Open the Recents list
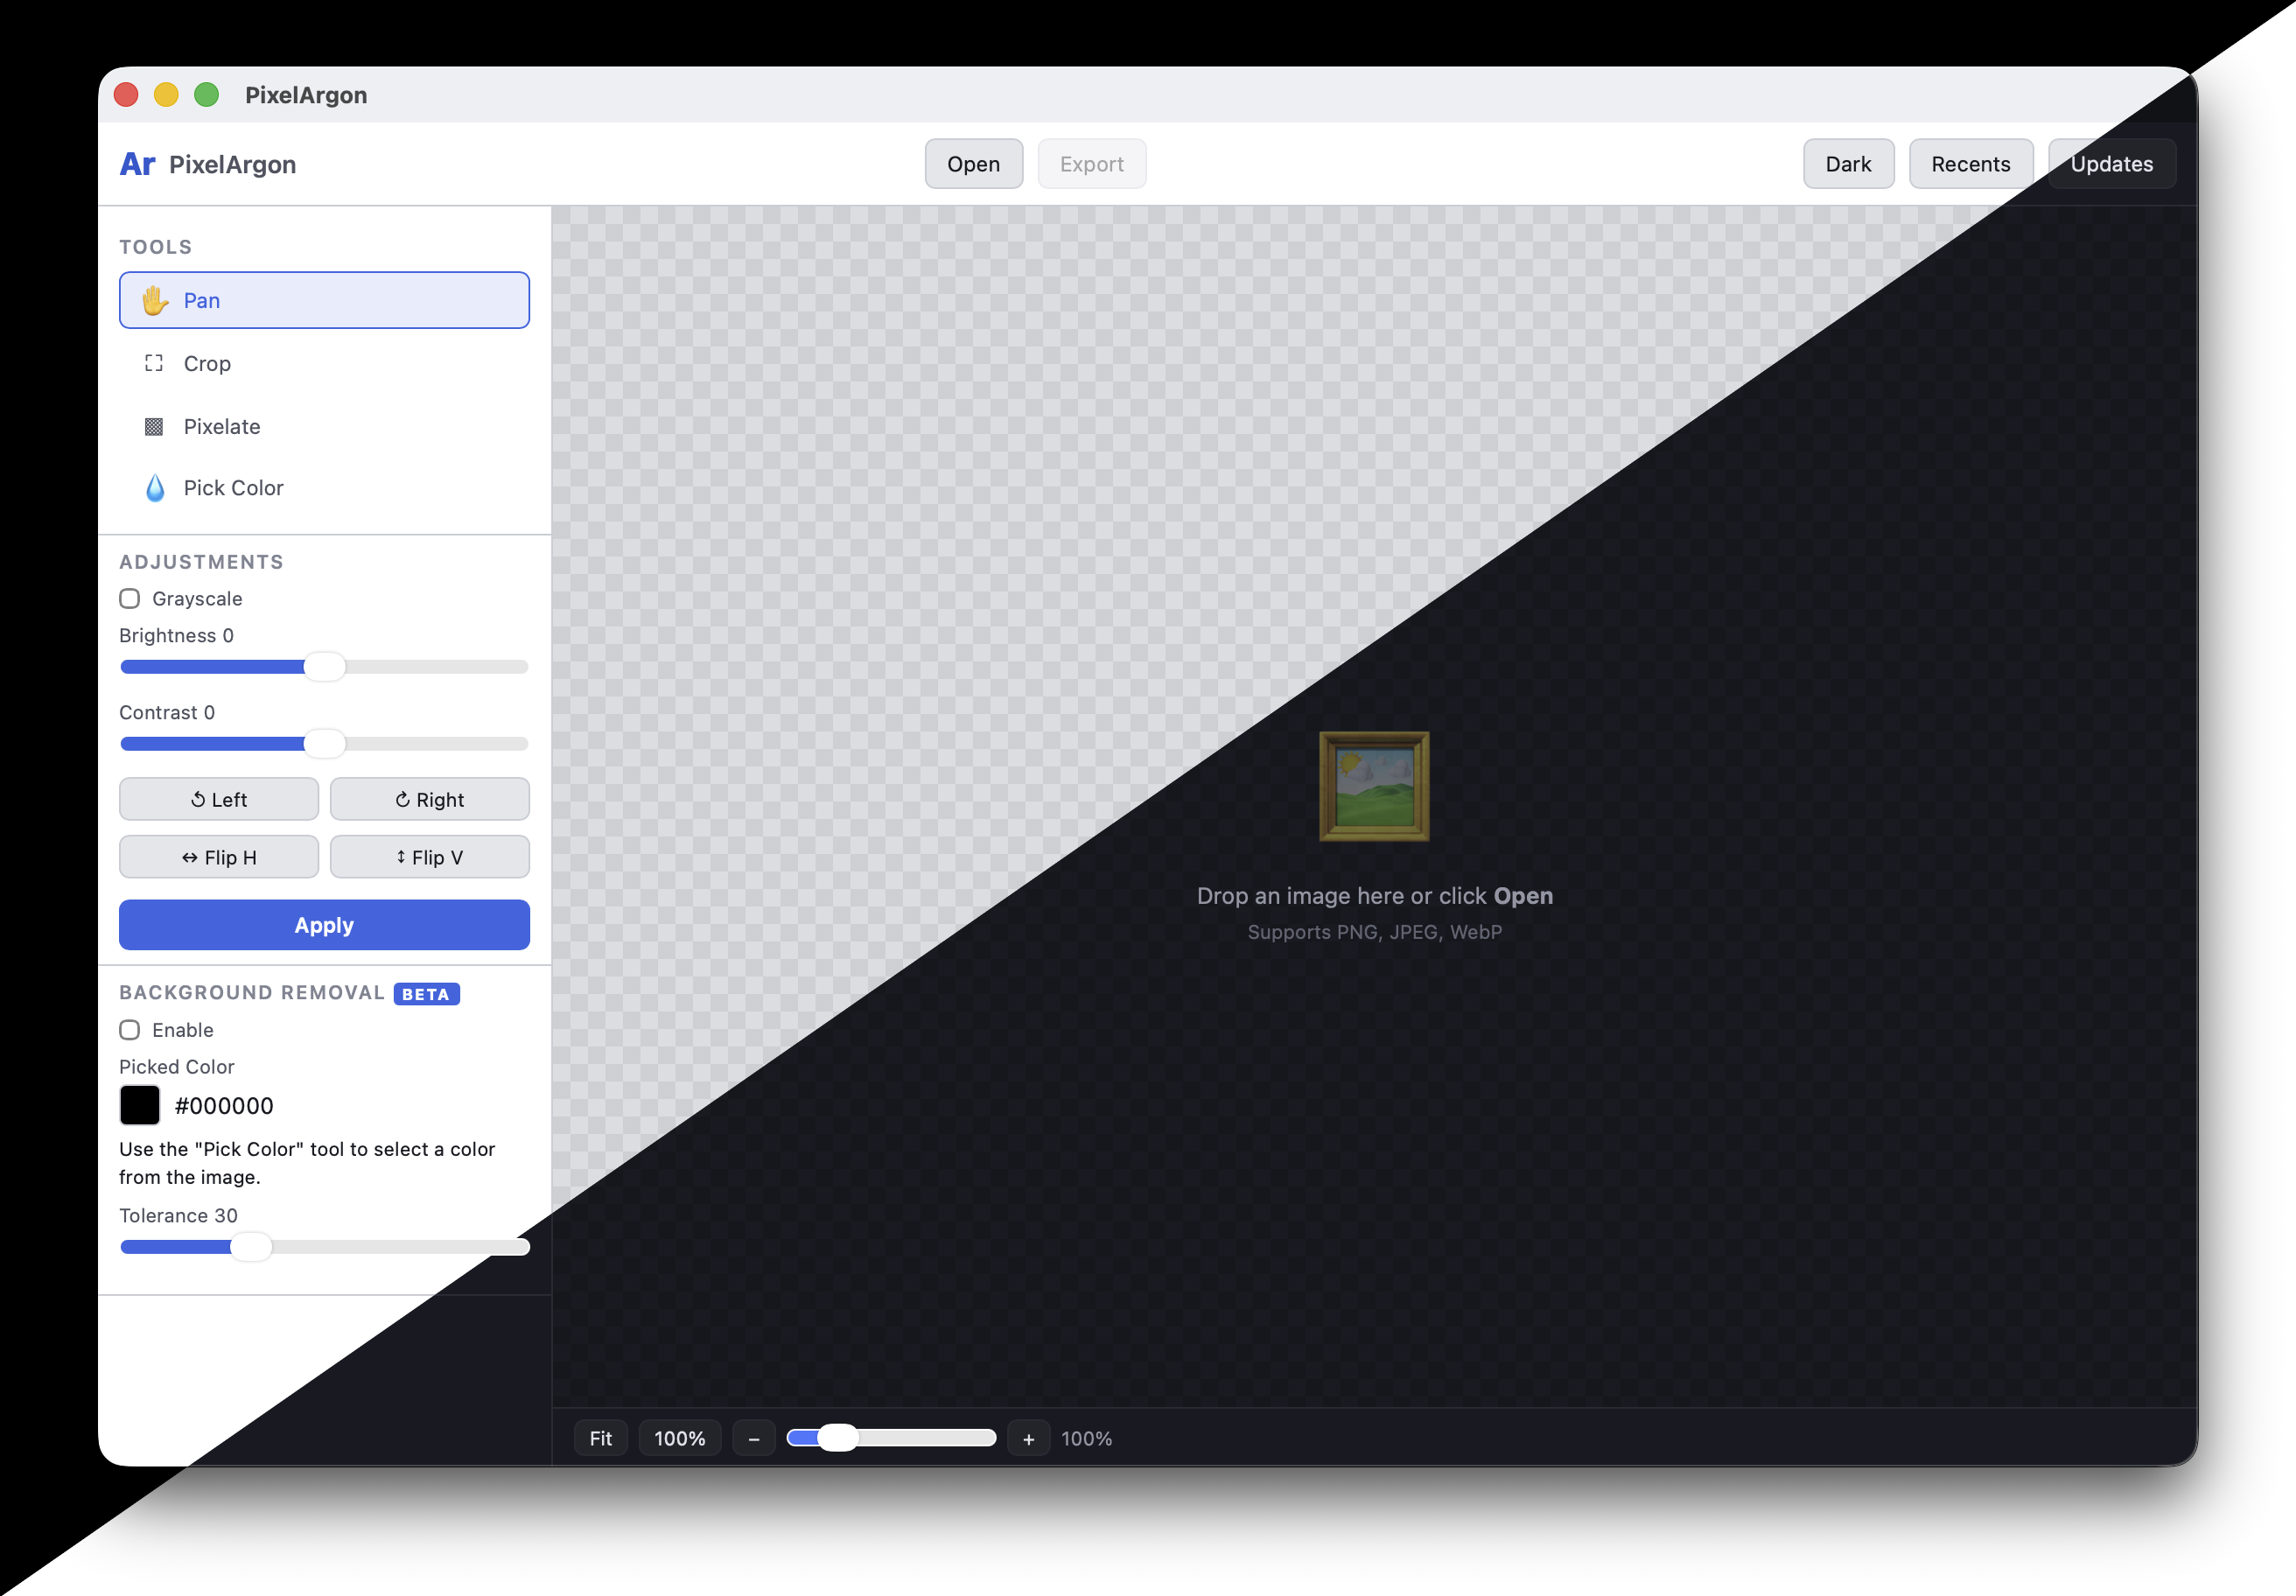 coord(1970,163)
